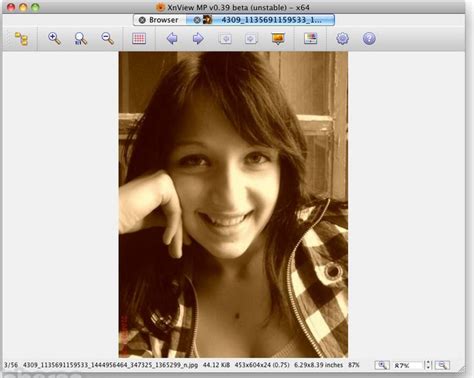Click the Zoom In magnifier tool

(54, 39)
